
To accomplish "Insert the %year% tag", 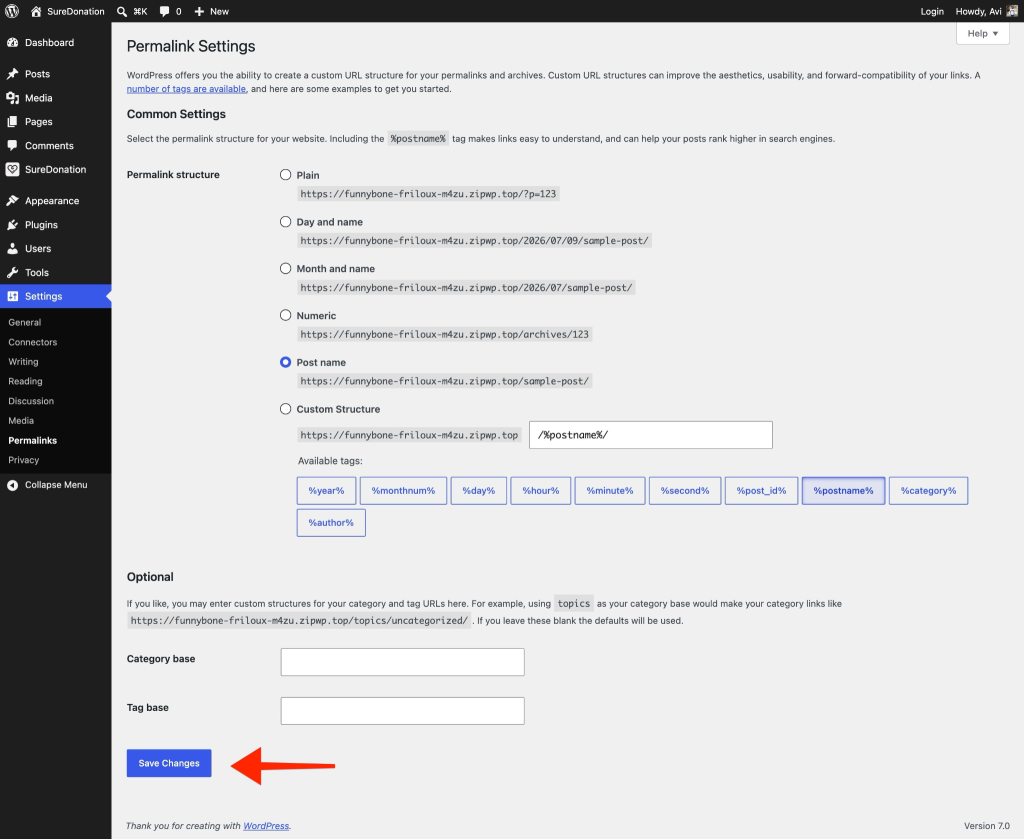I will (327, 490).
